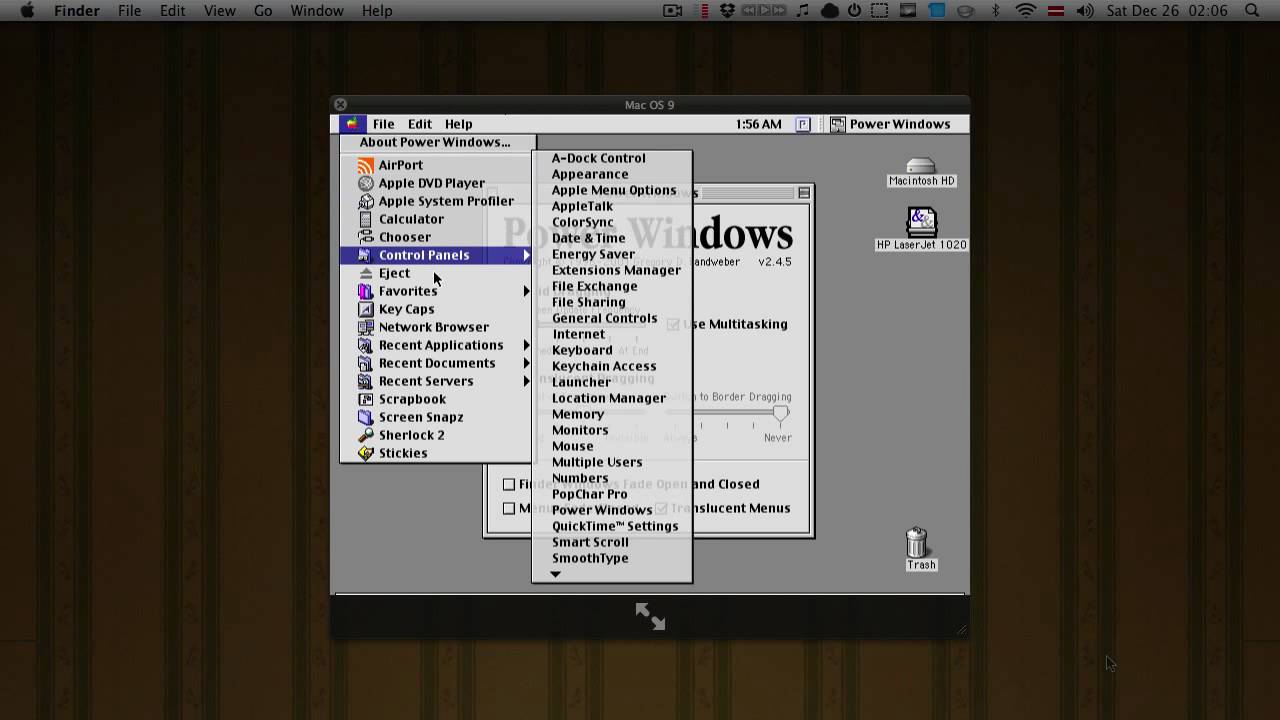Image resolution: width=1280 pixels, height=720 pixels.
Task: Click the down arrow at submenu bottom
Action: point(556,574)
